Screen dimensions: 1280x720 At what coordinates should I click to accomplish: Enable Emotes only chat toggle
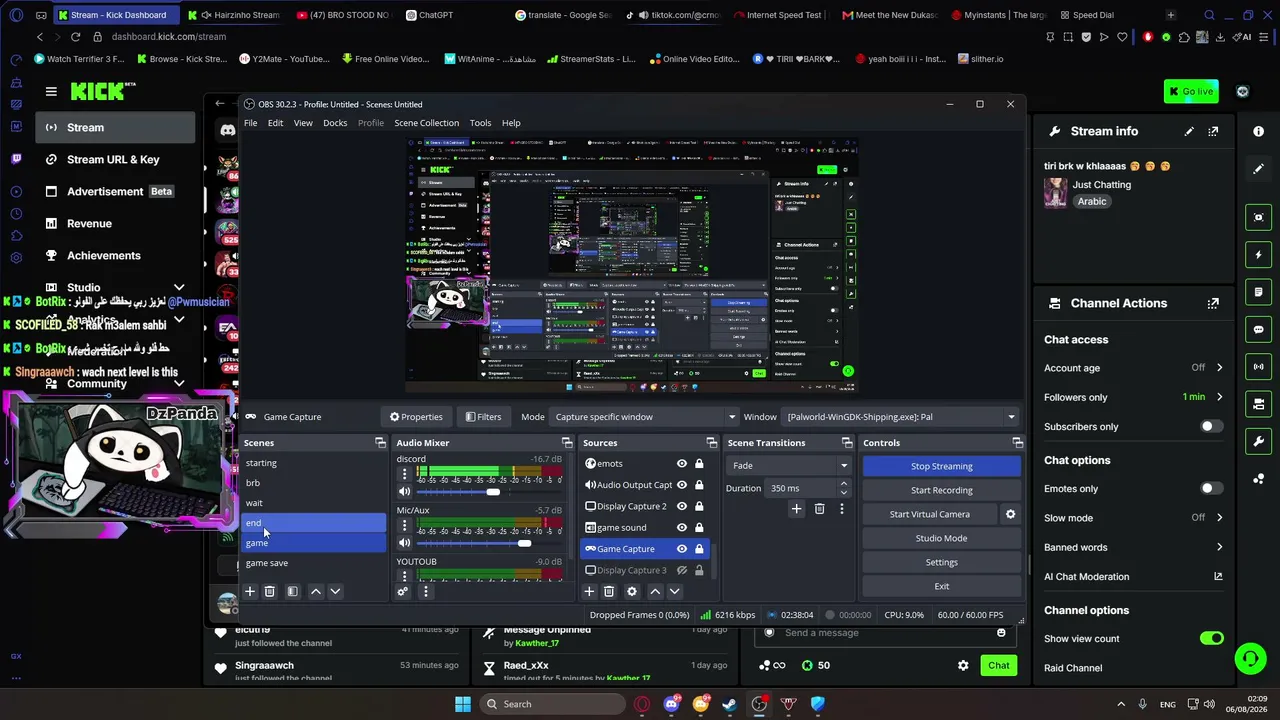point(1211,489)
